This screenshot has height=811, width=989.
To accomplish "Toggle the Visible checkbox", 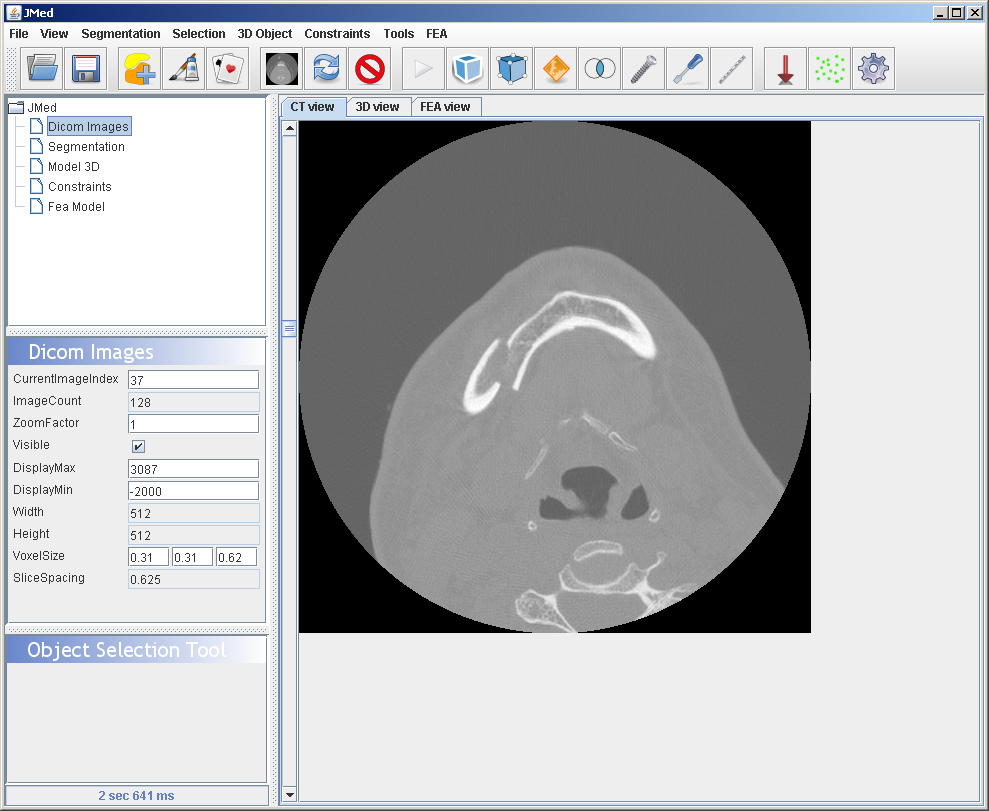I will pos(138,446).
